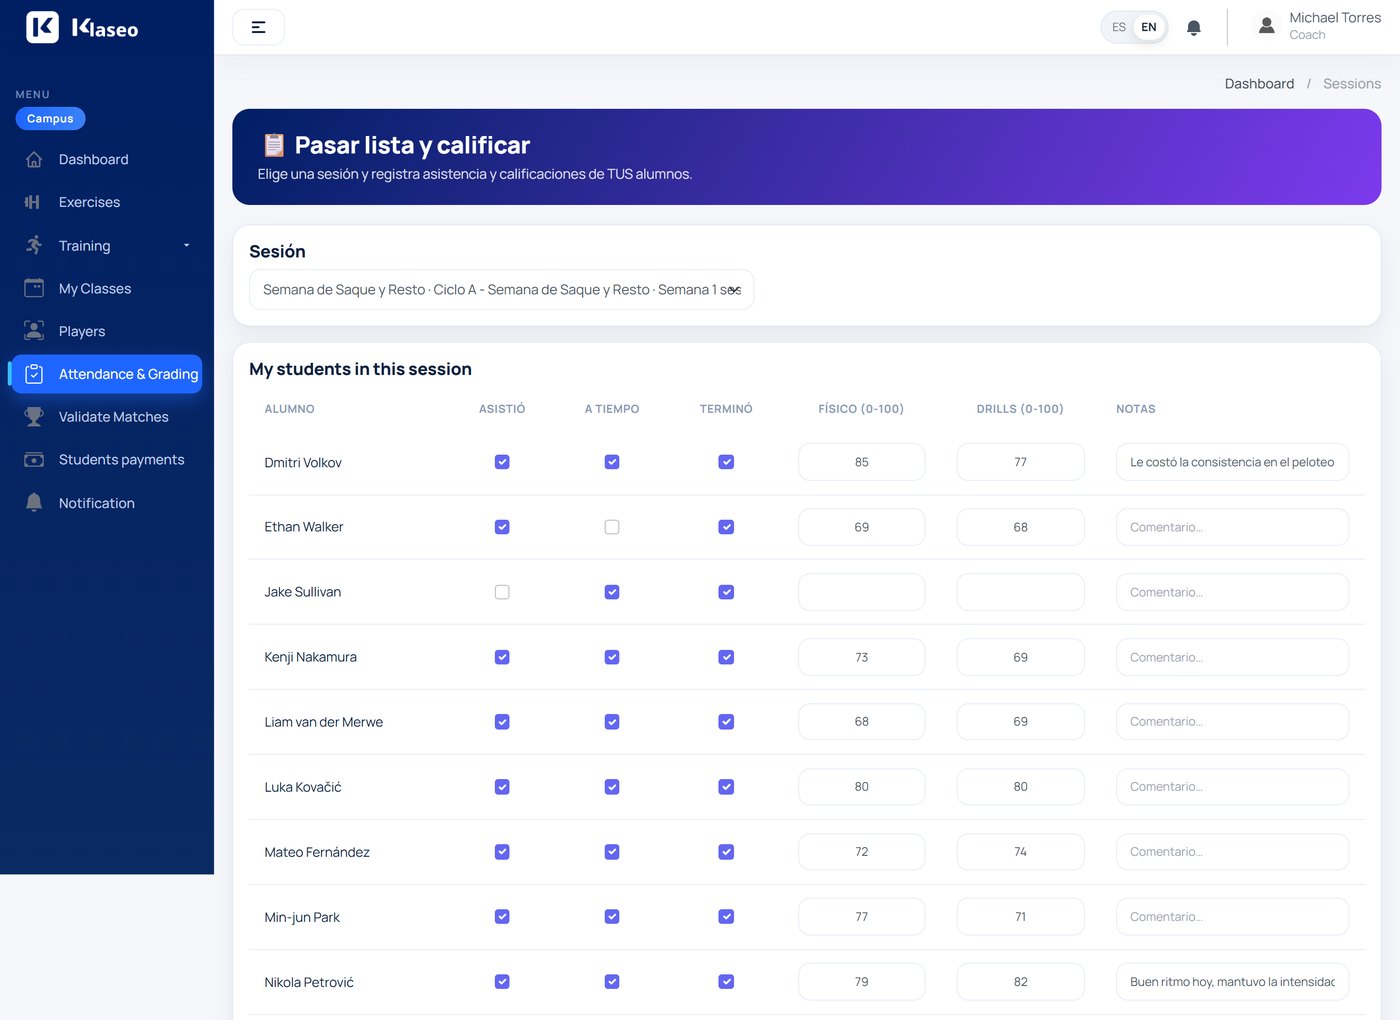Open the Sesión dropdown selector
Screen dimensions: 1400x1020
[501, 290]
